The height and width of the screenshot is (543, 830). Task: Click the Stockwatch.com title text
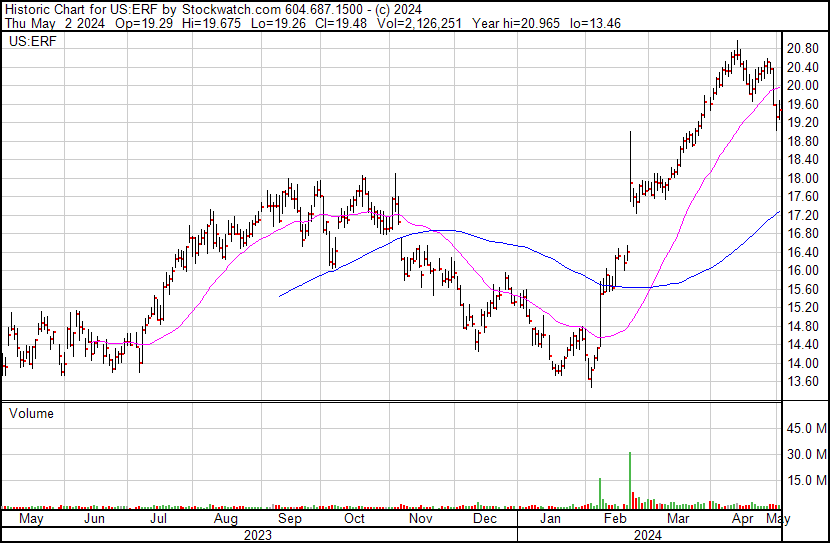(x=231, y=10)
